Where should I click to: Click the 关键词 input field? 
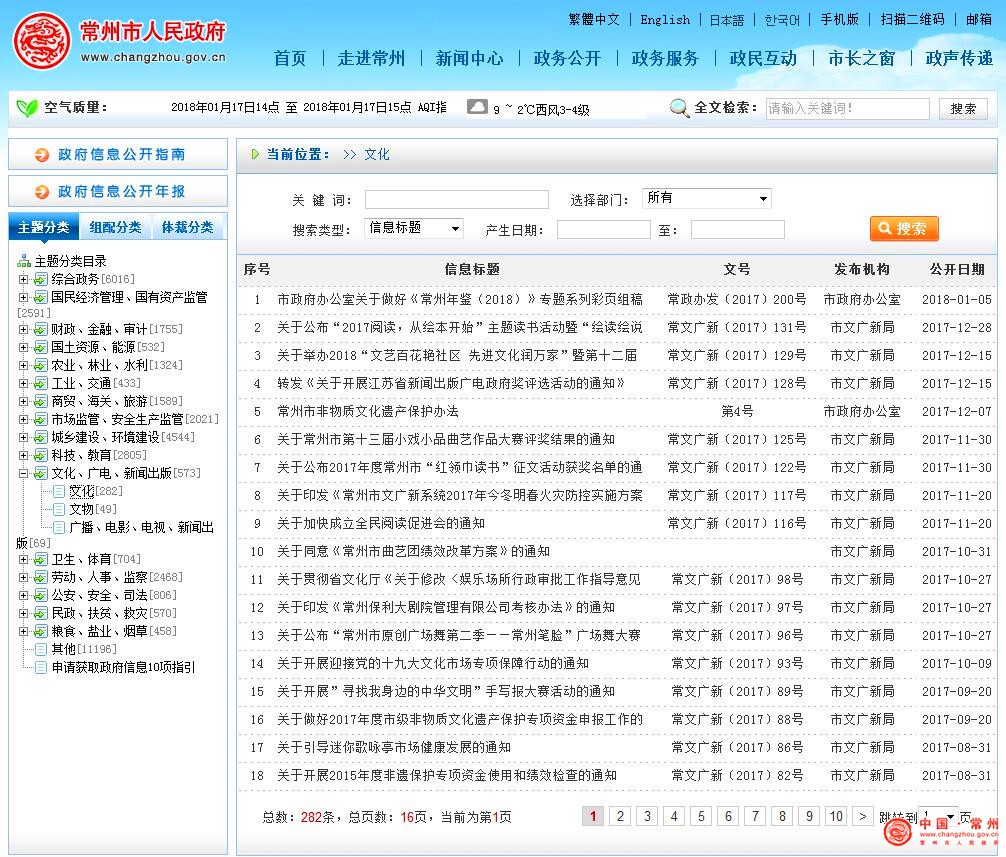click(456, 200)
